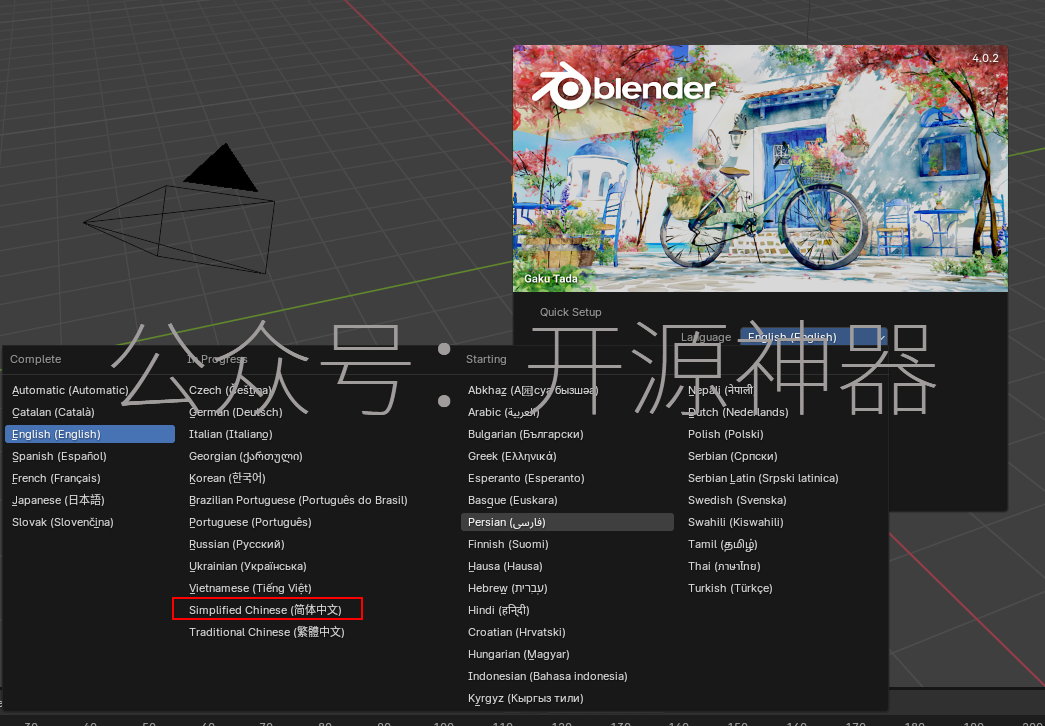
Task: Switch language to French (Français)
Action: coord(90,478)
